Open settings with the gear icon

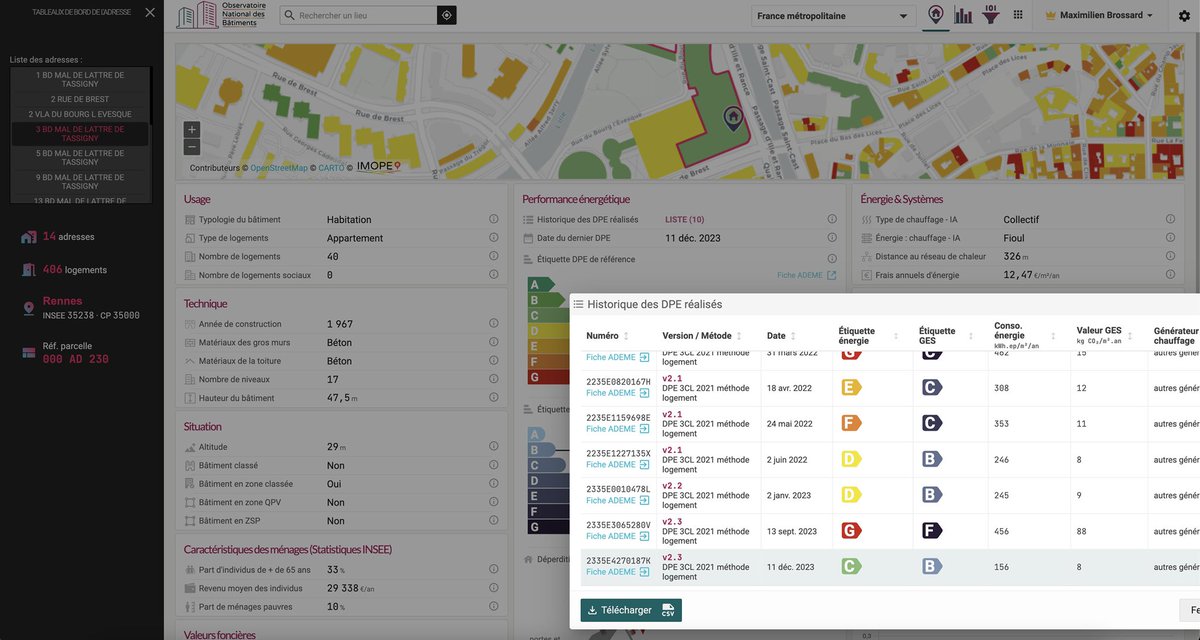tap(1184, 16)
